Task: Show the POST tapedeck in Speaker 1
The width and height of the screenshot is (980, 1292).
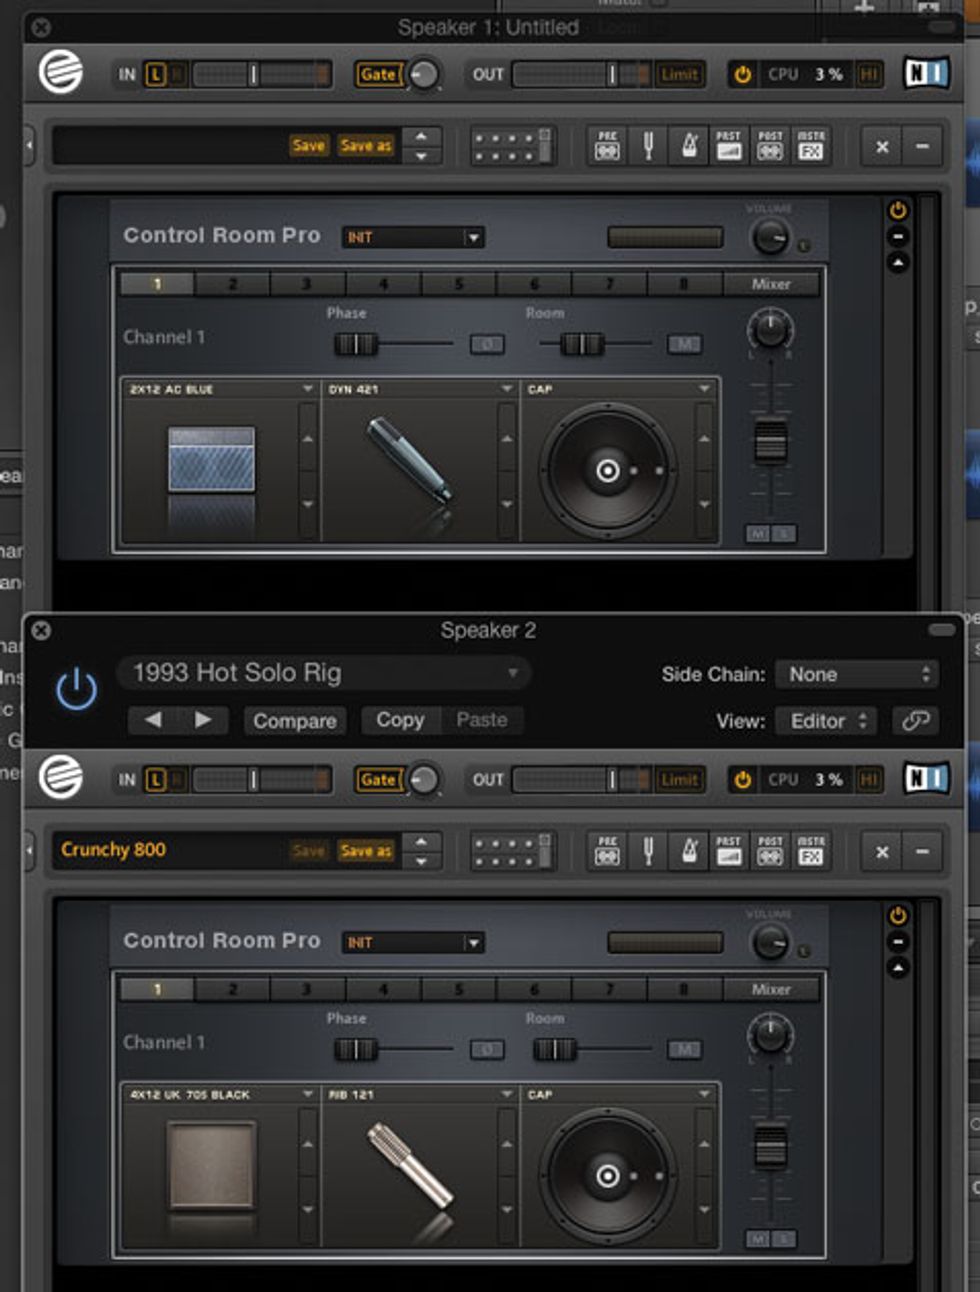Action: click(x=770, y=146)
